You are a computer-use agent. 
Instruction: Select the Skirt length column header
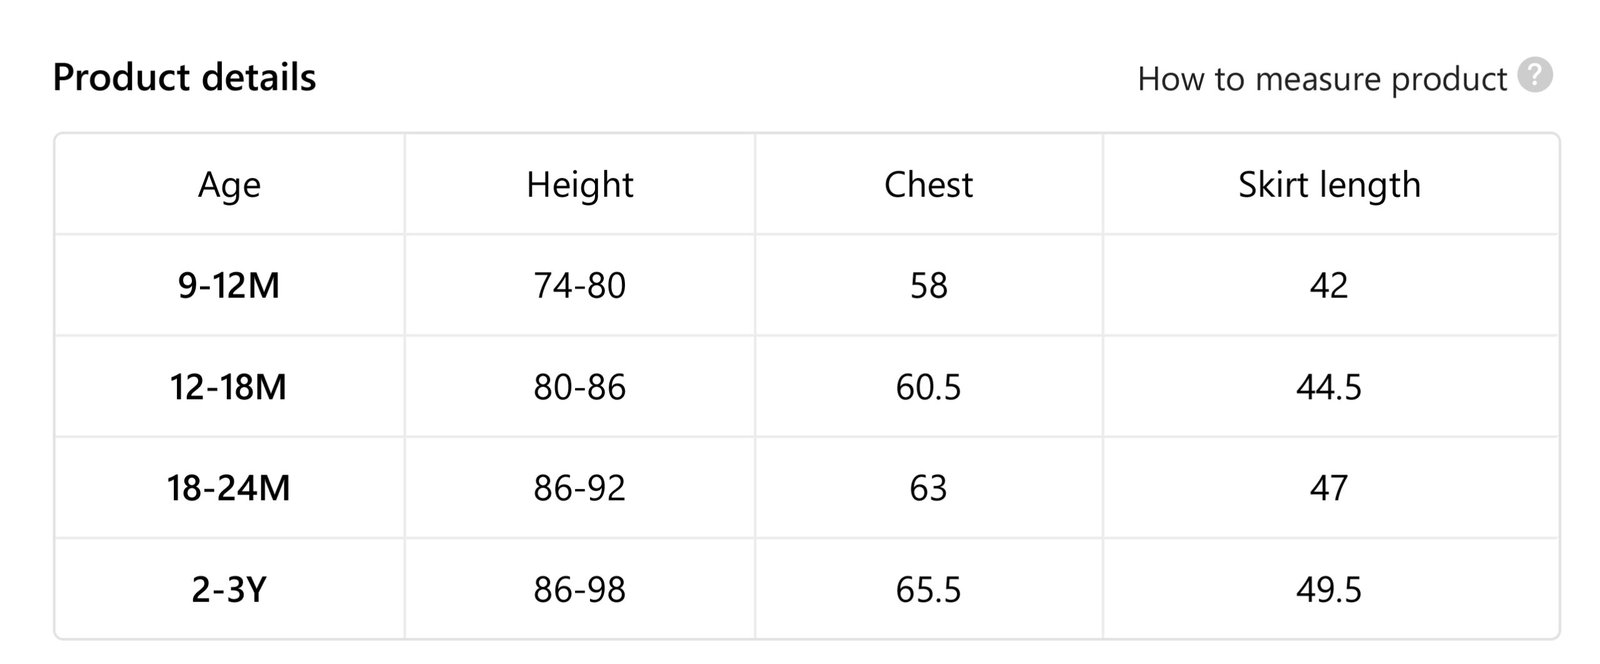point(1329,185)
